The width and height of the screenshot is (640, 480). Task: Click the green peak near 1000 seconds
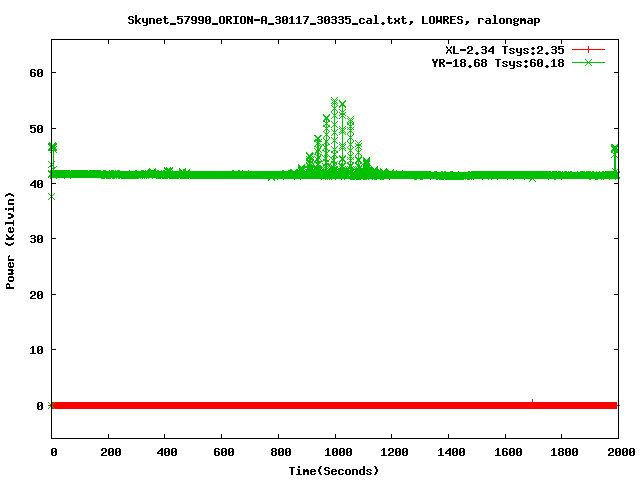(335, 101)
